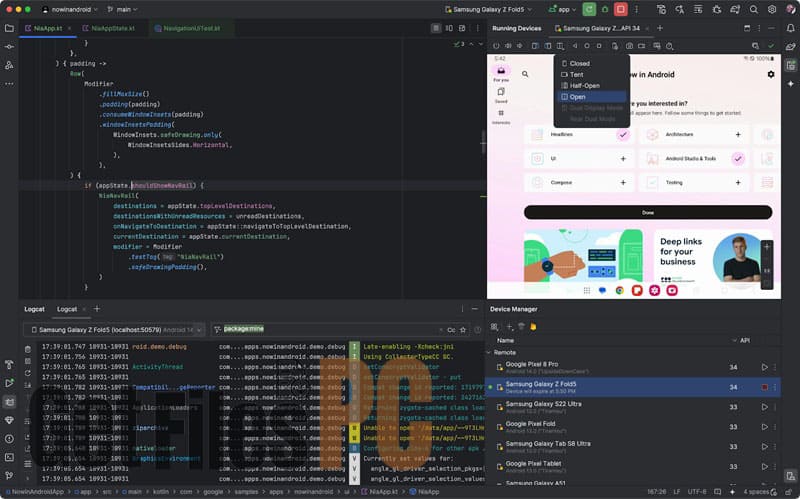800x499 pixels.
Task: Open the Saved tab in emulated app rail
Action: 501,94
